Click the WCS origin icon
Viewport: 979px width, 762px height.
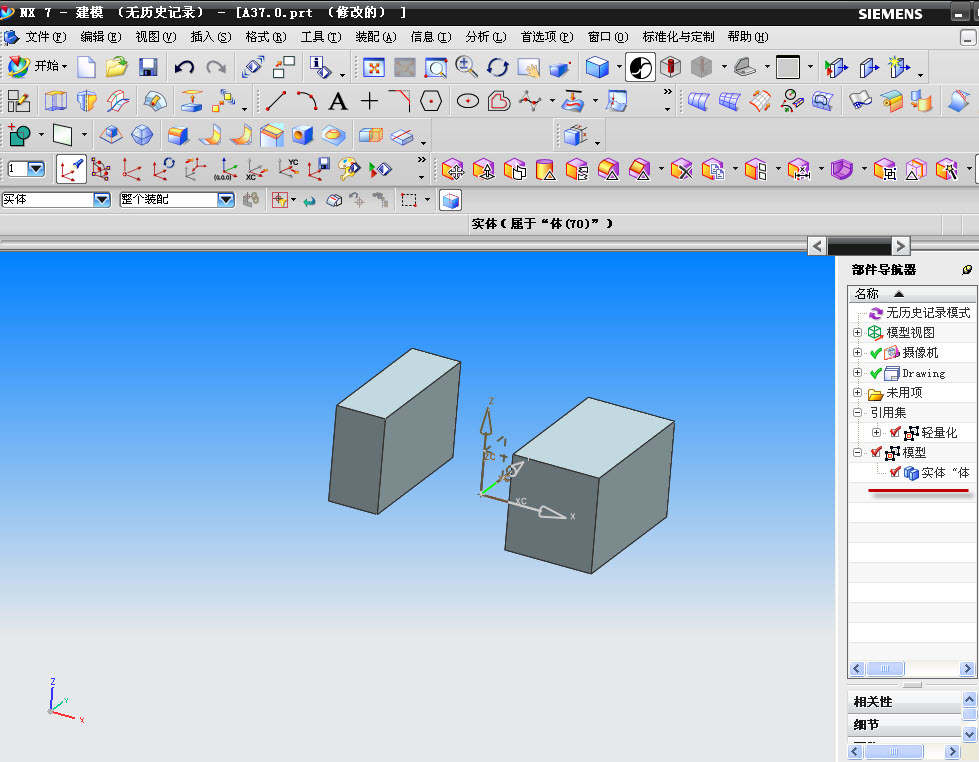(x=131, y=169)
